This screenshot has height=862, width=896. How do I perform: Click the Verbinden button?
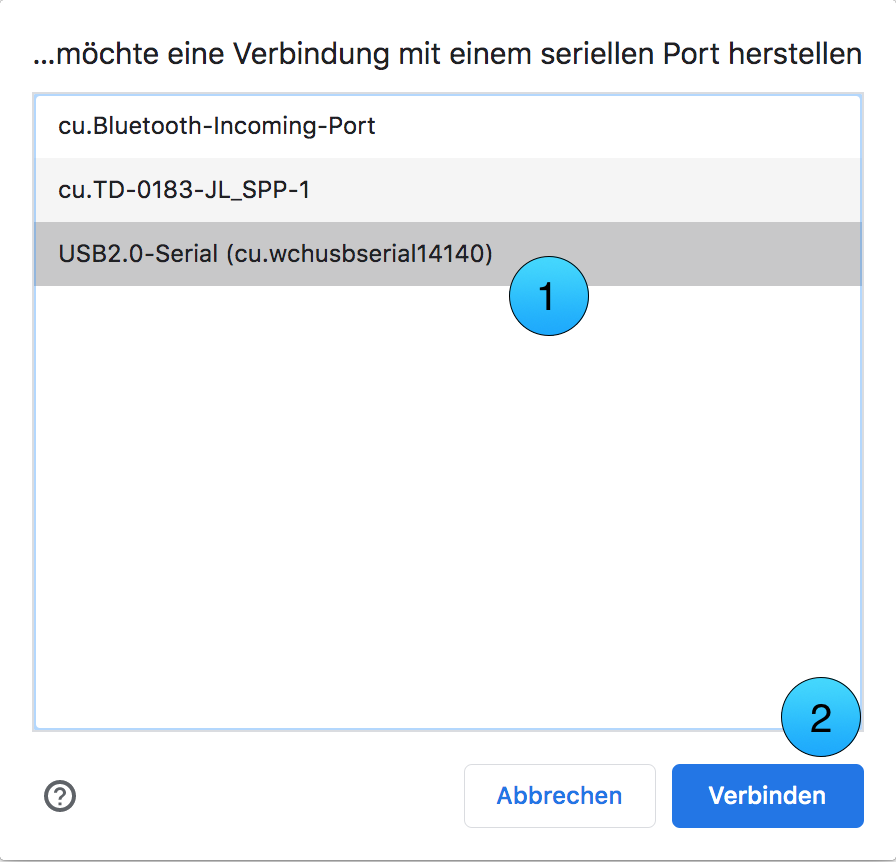tap(767, 796)
